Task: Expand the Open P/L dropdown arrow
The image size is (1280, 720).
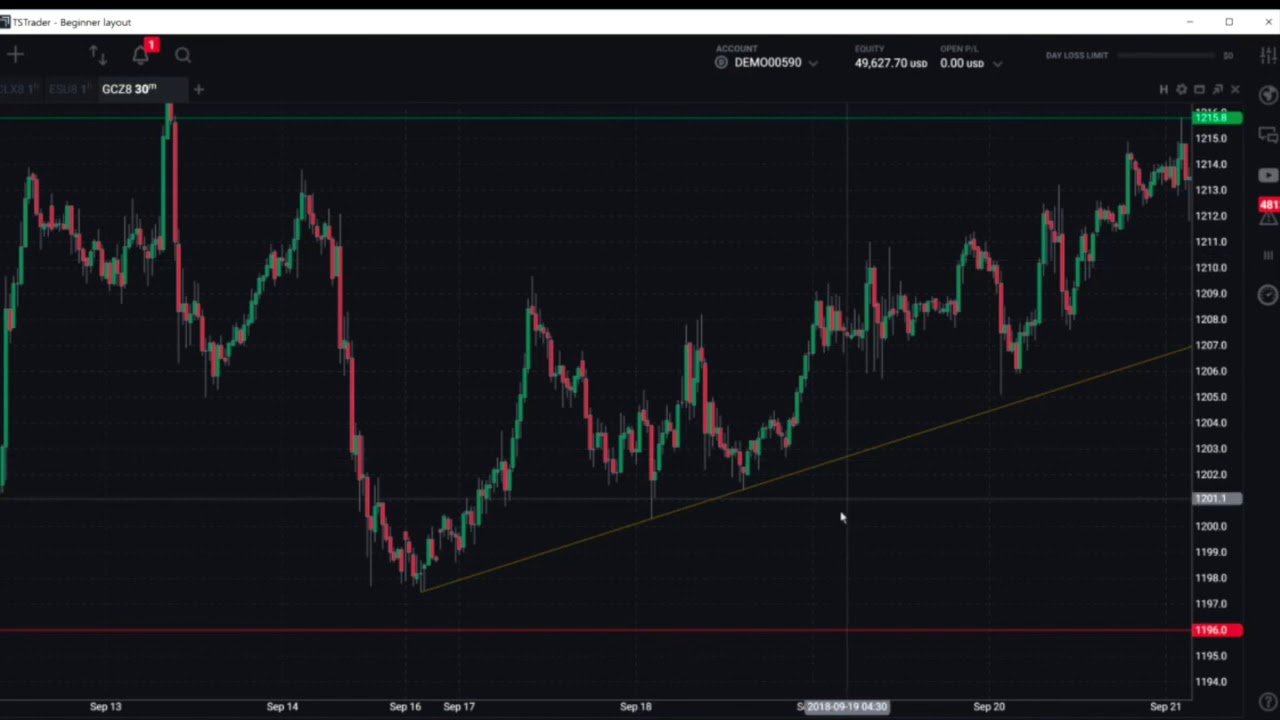Action: (996, 63)
